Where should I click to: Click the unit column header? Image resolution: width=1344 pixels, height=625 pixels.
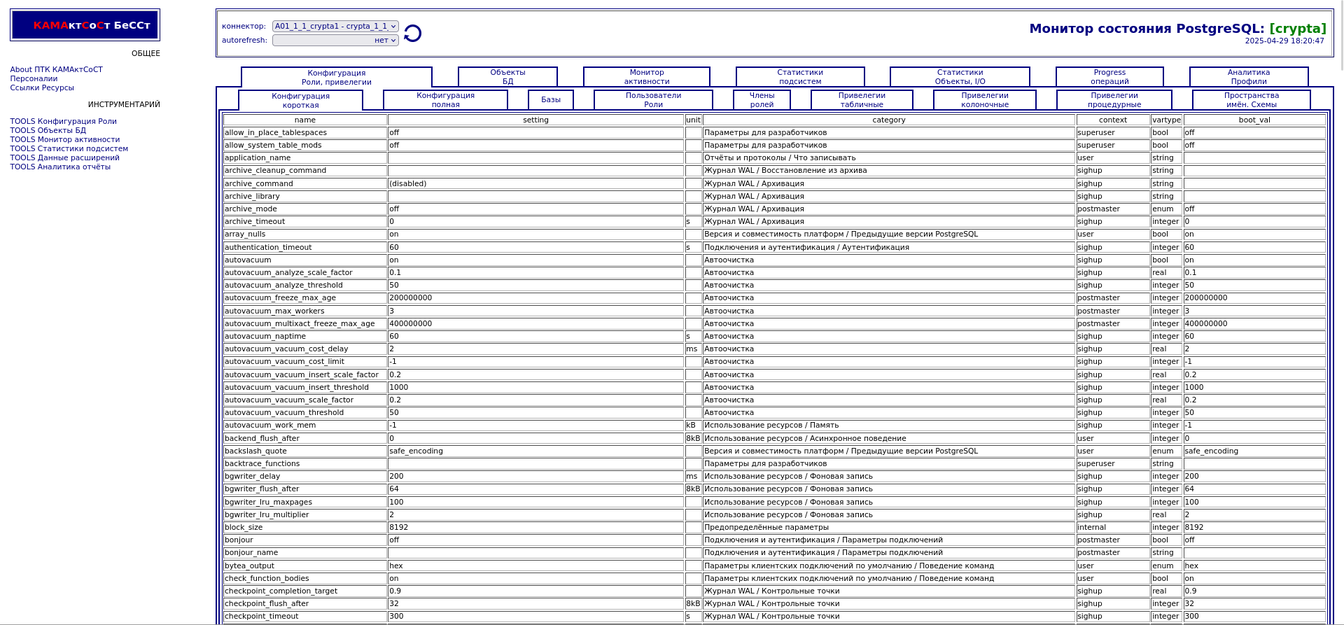click(694, 120)
